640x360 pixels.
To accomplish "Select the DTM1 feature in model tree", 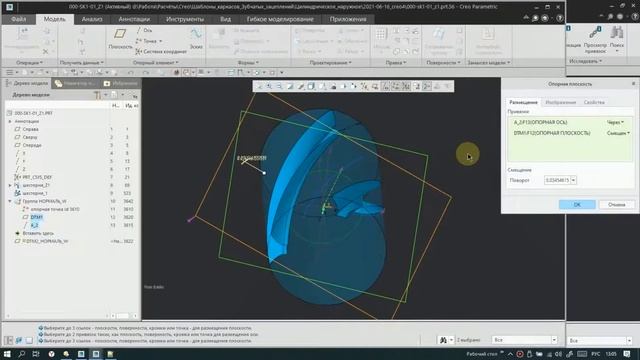I will click(x=36, y=217).
